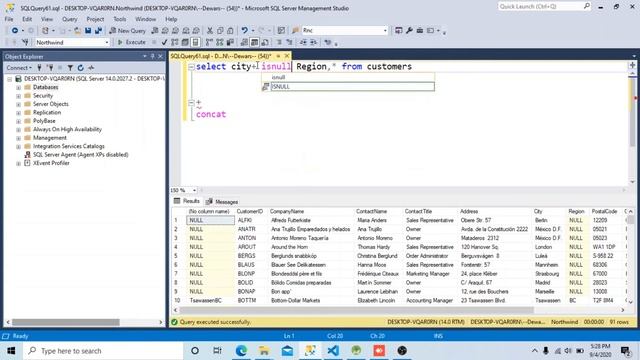This screenshot has height=360, width=640.
Task: Click the Connect Object Explorer plug icon
Action: (x=40, y=68)
